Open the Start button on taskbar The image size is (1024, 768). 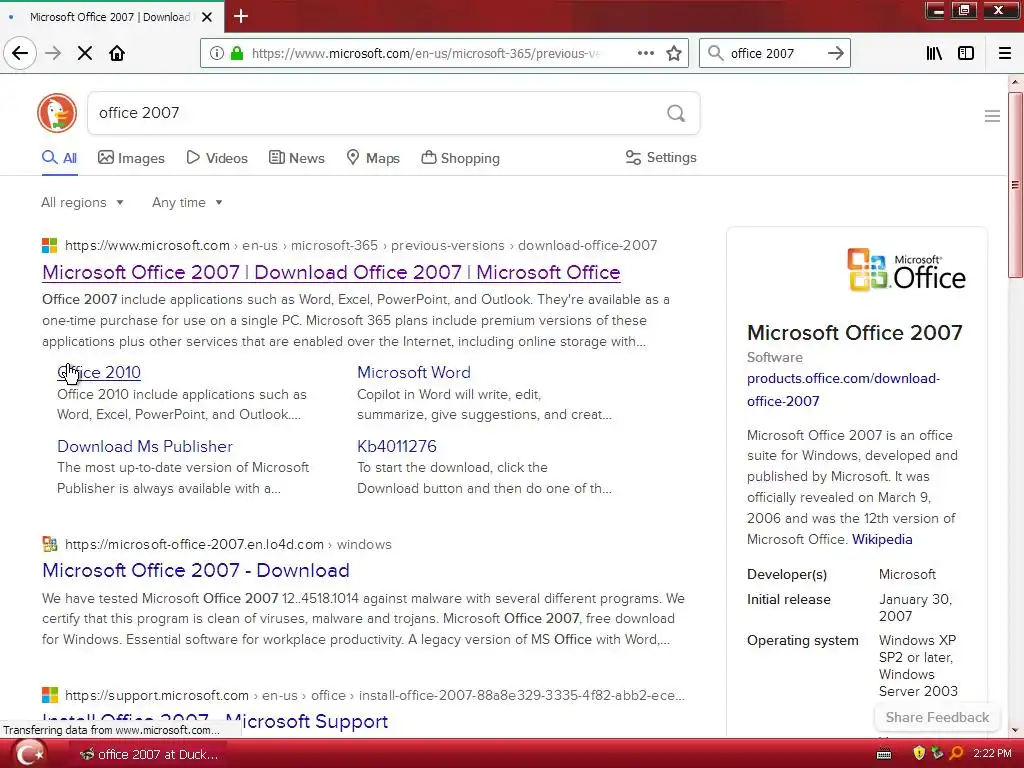pyautogui.click(x=29, y=754)
